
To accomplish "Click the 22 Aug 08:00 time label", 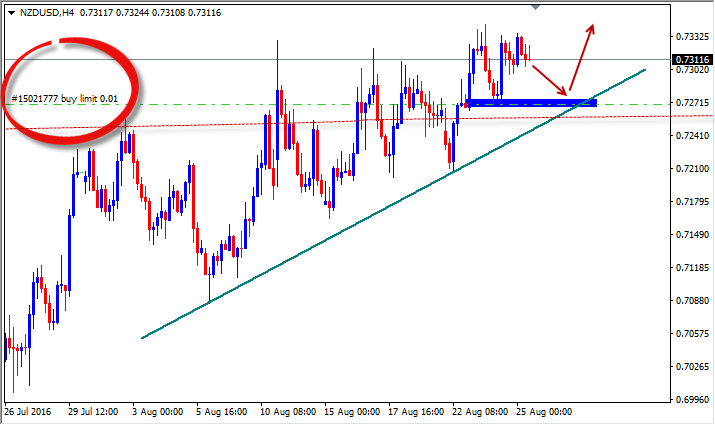I will coord(480,412).
